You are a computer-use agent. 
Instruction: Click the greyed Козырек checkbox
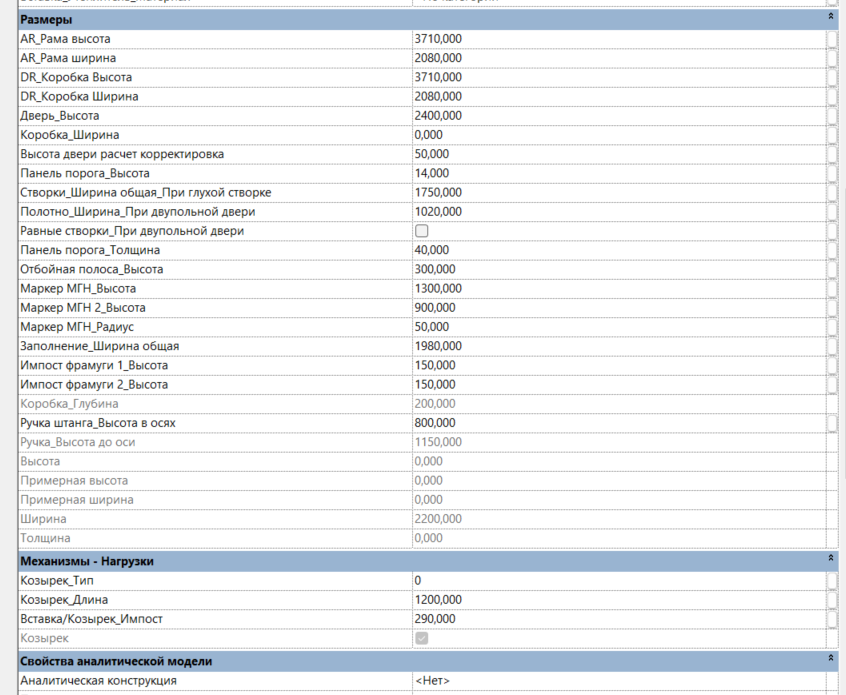point(421,638)
